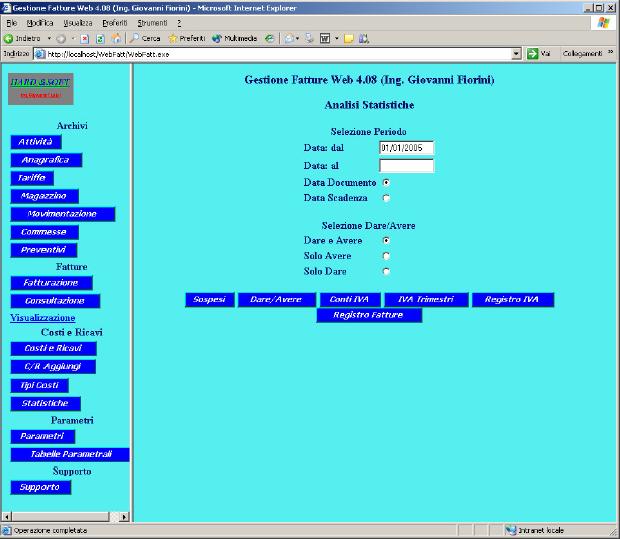The image size is (620, 539).
Task: Click the page icon in the address bar
Action: point(40,54)
